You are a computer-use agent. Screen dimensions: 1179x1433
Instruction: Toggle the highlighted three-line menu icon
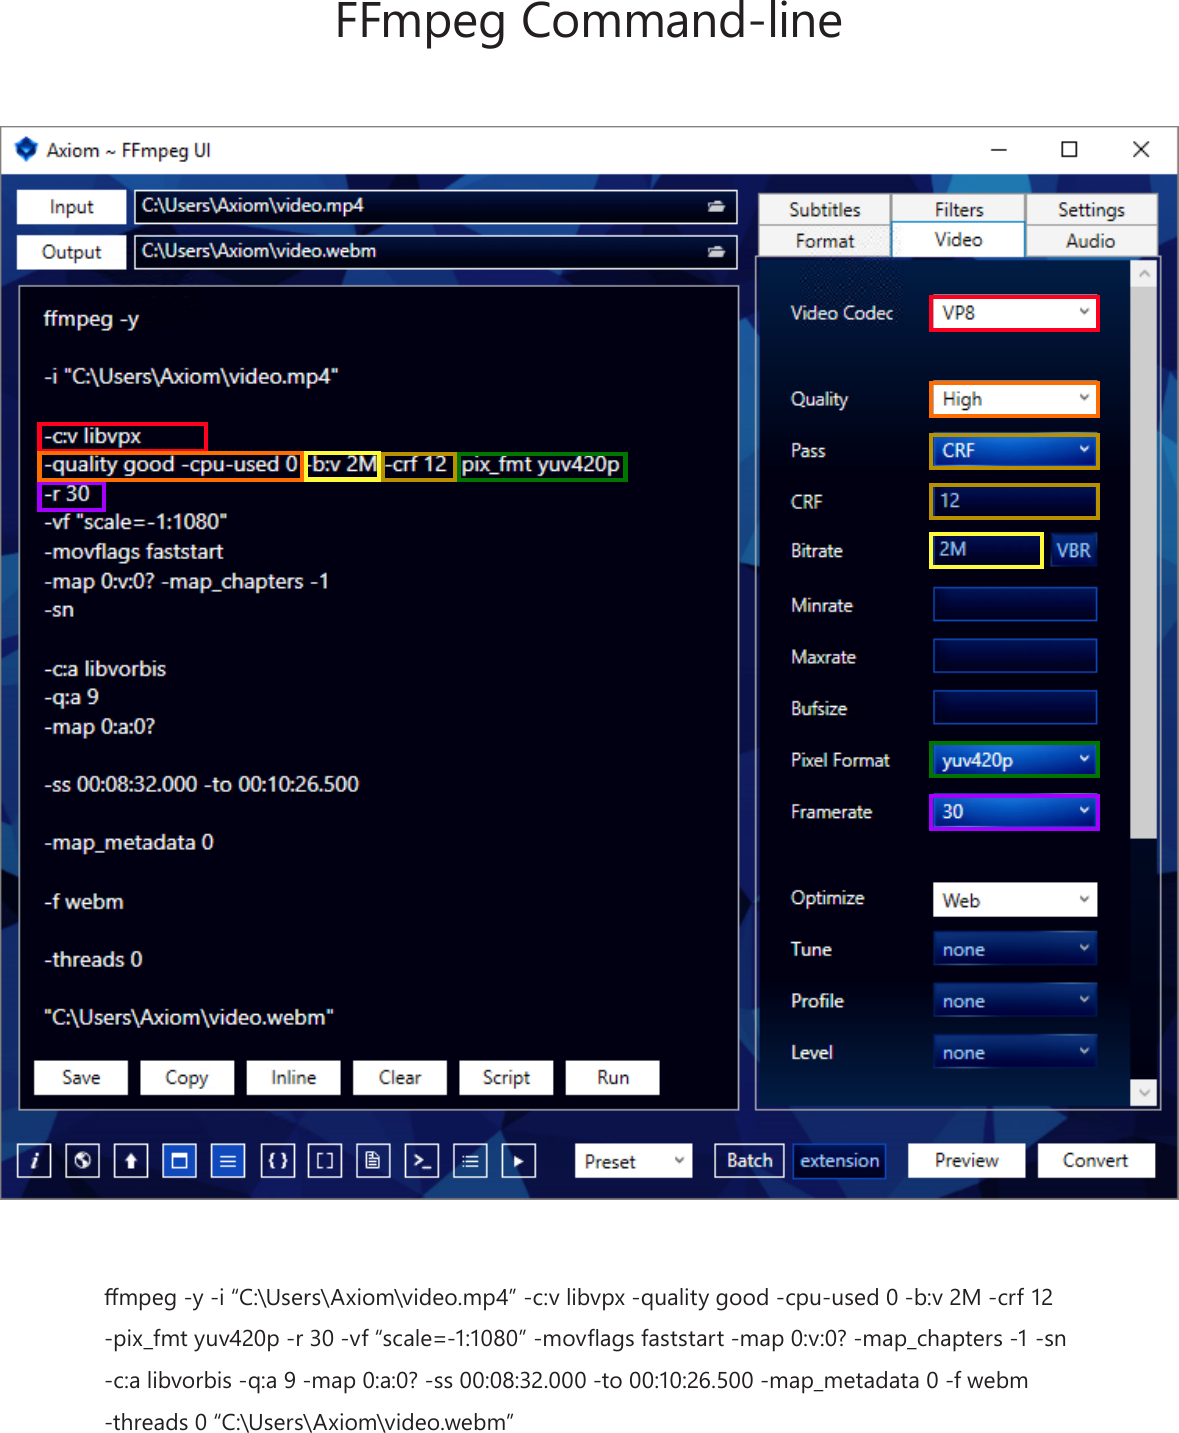[228, 1160]
